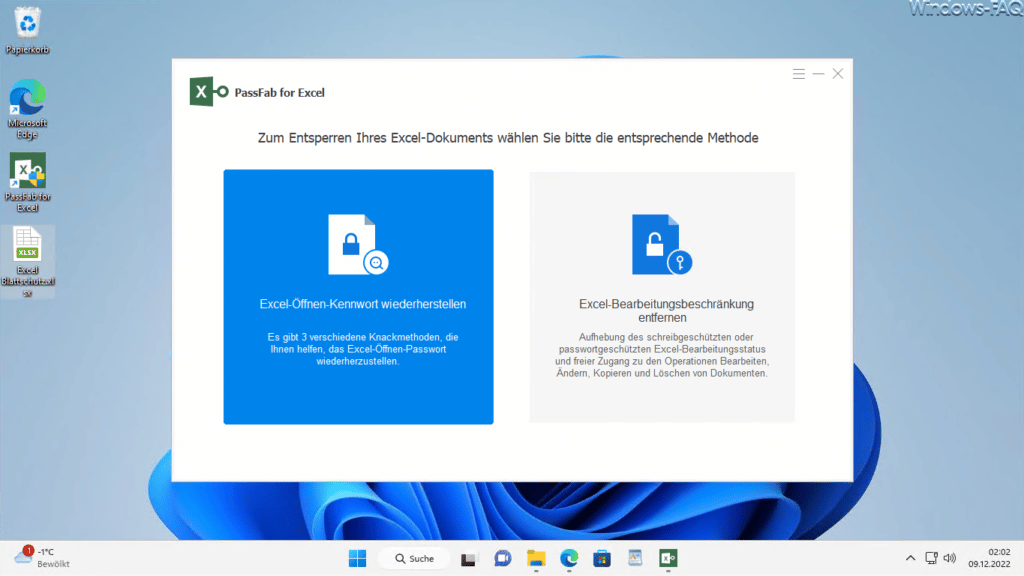
Task: Open Task View on taskbar
Action: coord(468,558)
